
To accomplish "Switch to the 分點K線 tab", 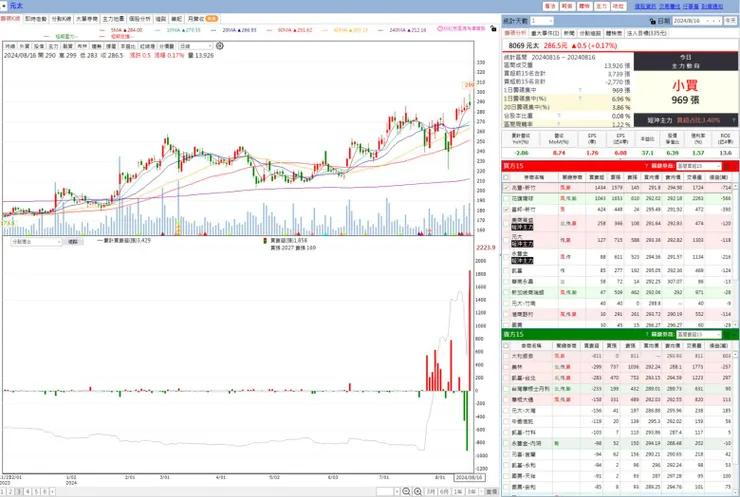I will coord(61,19).
